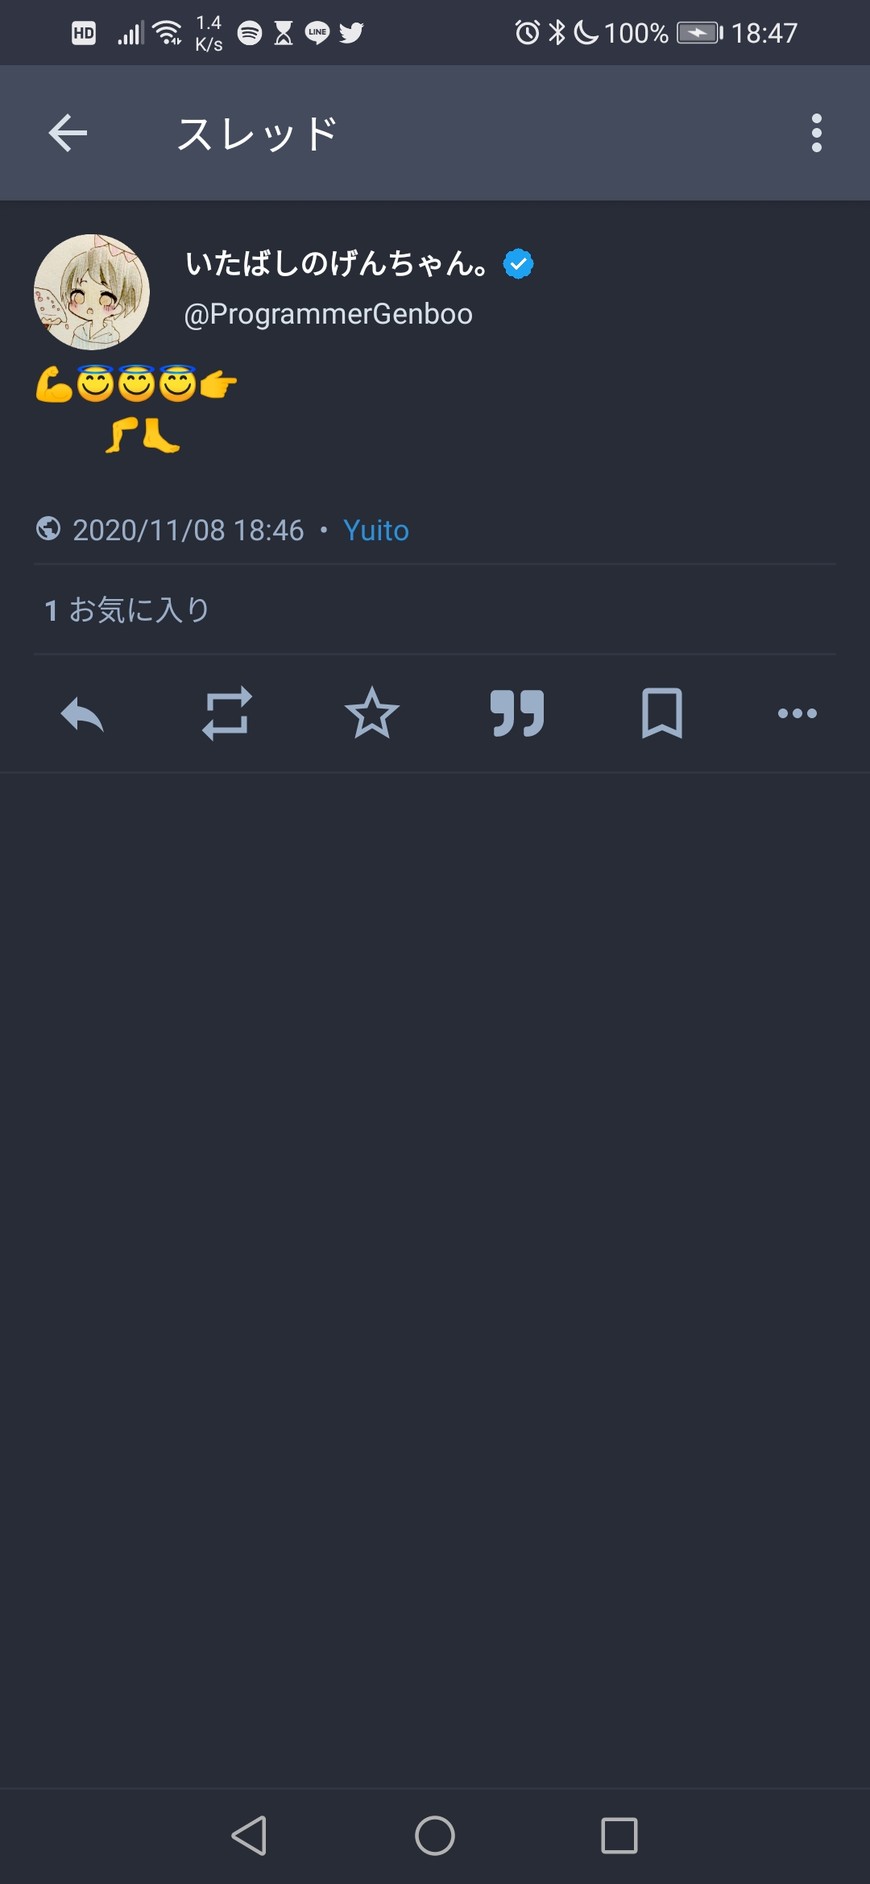Open the Android recent apps square
The height and width of the screenshot is (1884, 870).
pyautogui.click(x=619, y=1836)
